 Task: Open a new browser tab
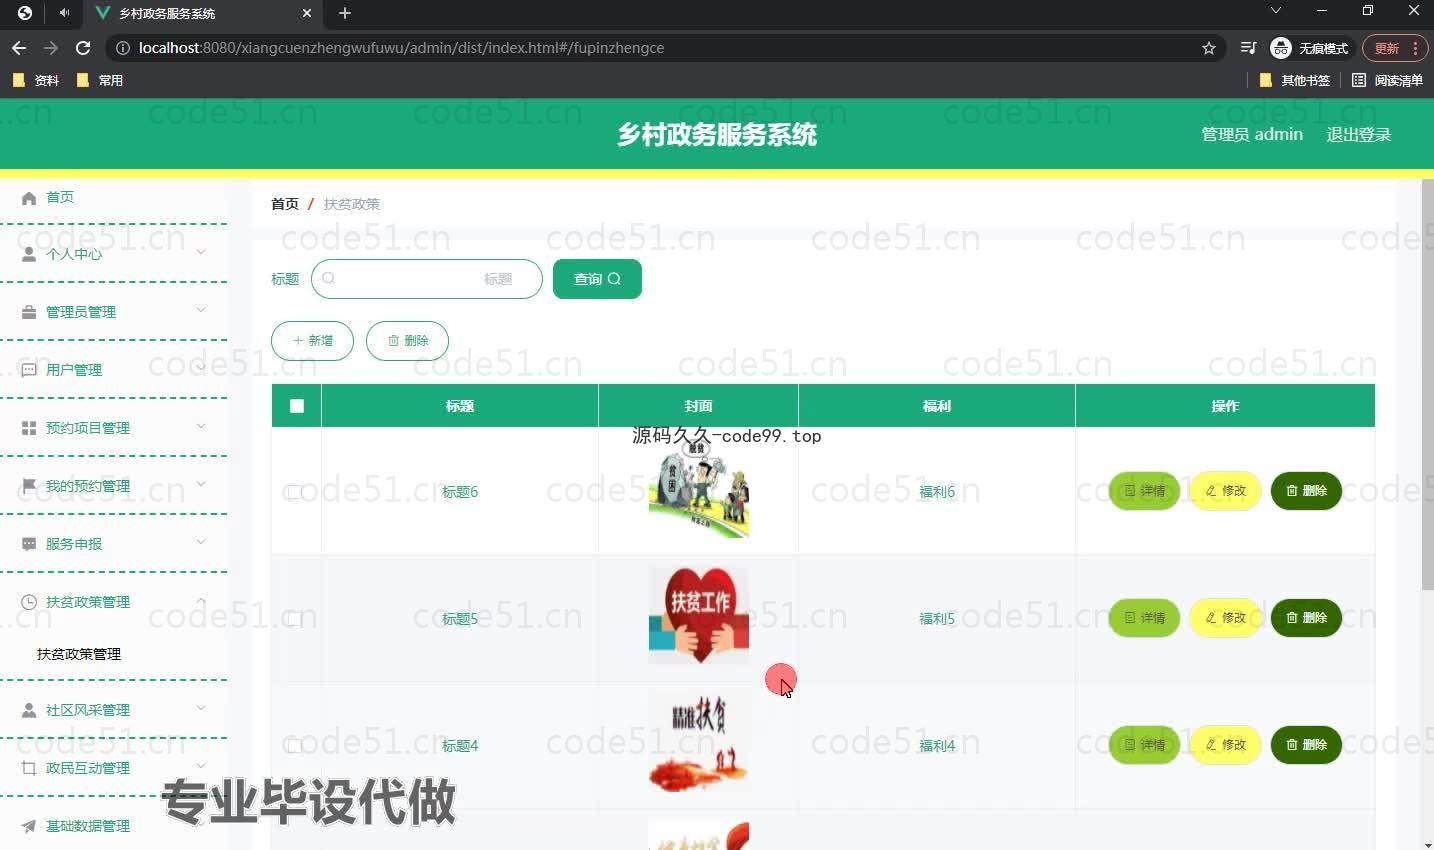click(x=345, y=13)
